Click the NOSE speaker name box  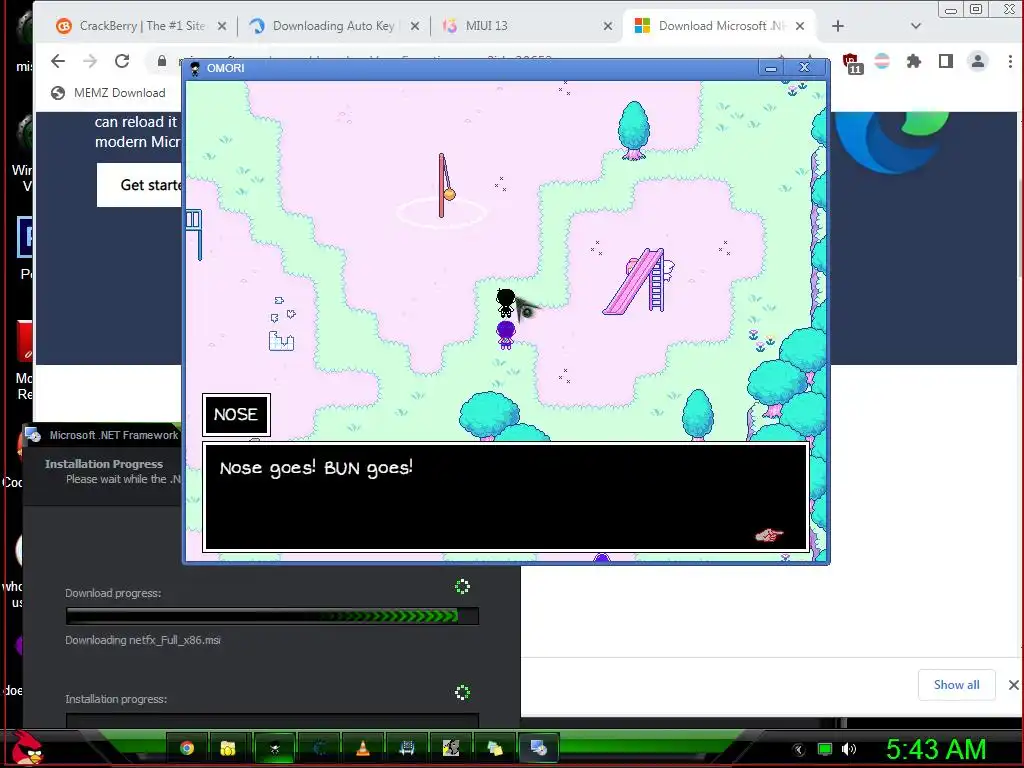tap(236, 415)
